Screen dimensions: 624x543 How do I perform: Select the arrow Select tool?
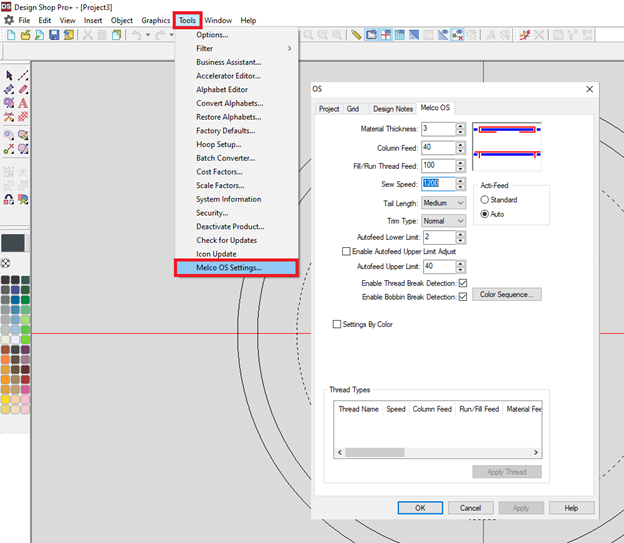tap(9, 76)
